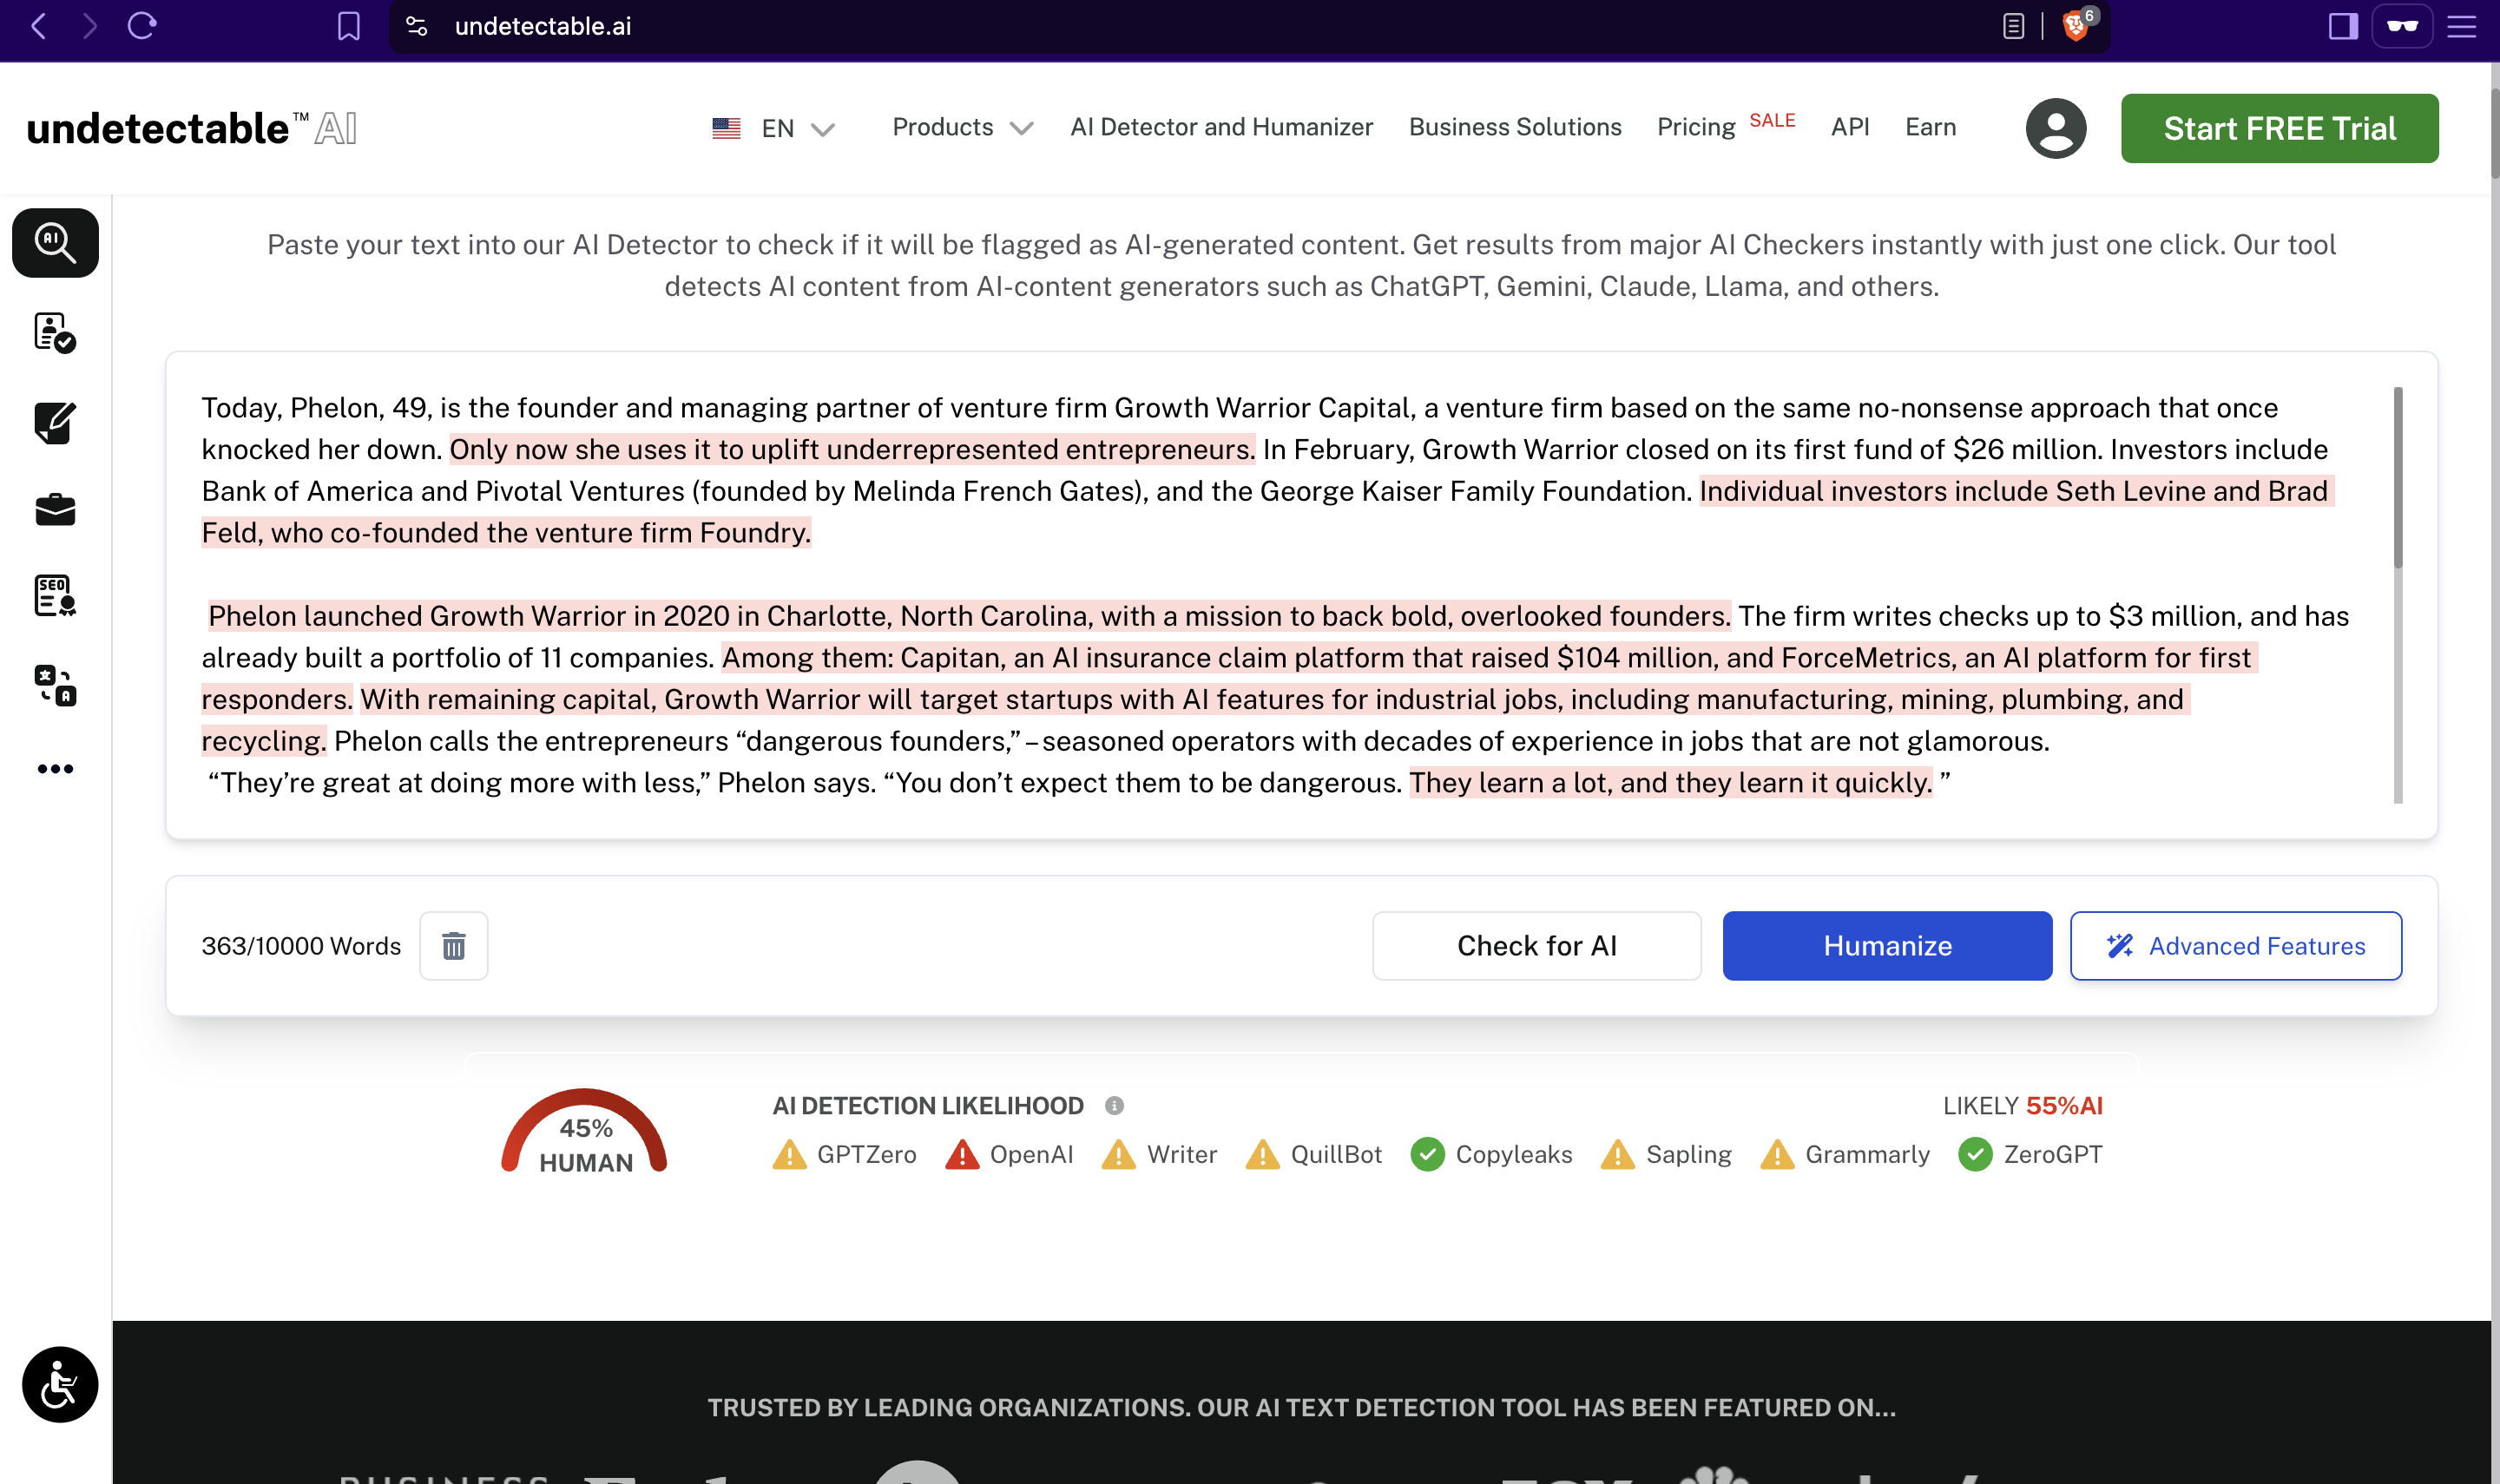Click the Check for AI button

[1536, 946]
